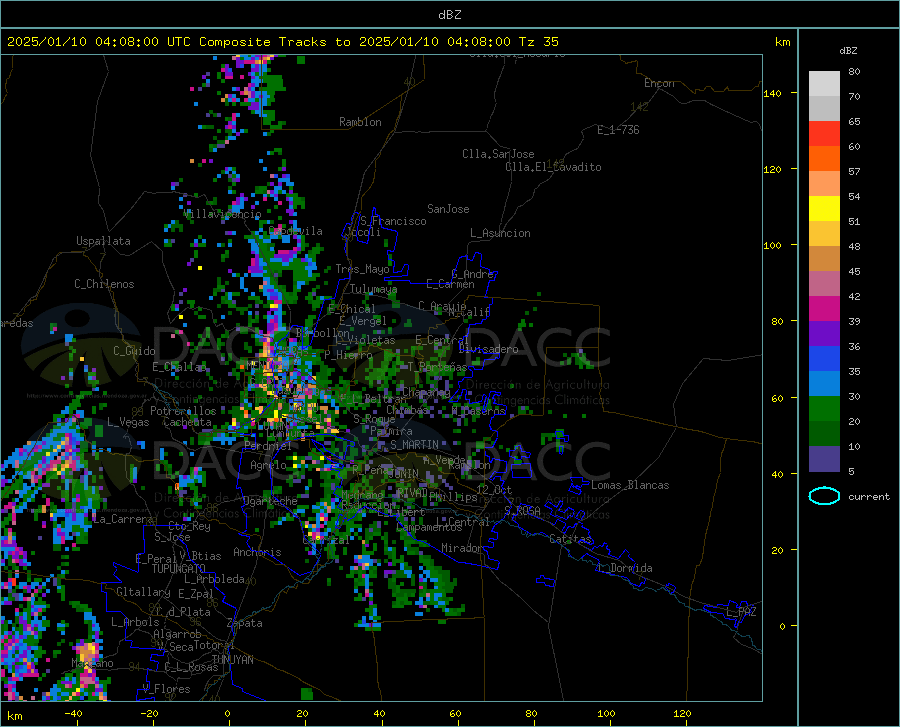Pick the dark green 20-10 dBZ swatch

pos(824,434)
